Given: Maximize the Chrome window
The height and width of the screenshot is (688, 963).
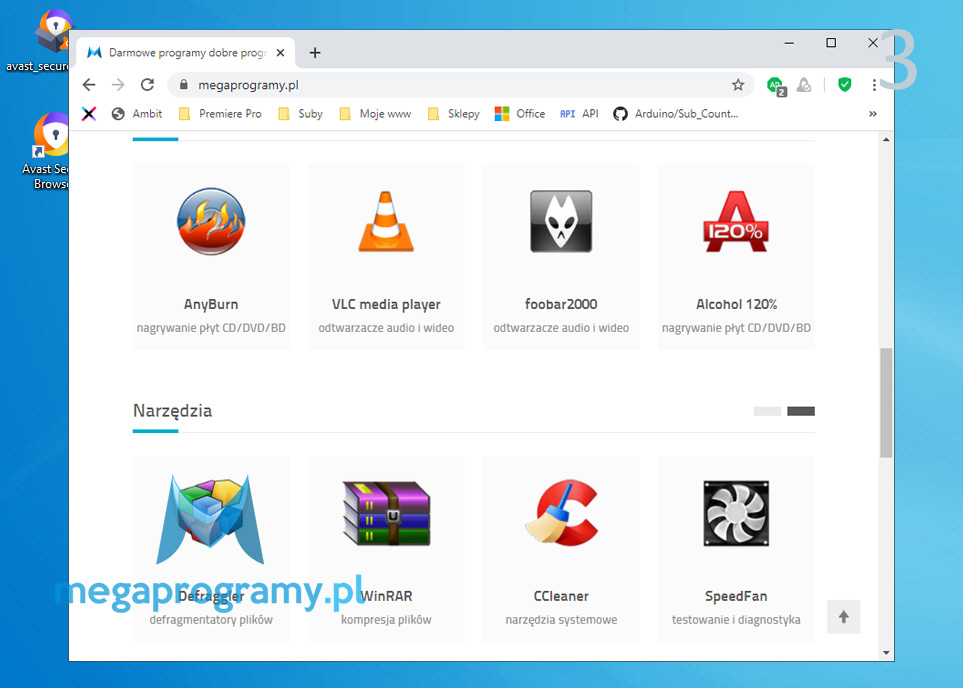Looking at the screenshot, I should pyautogui.click(x=831, y=43).
